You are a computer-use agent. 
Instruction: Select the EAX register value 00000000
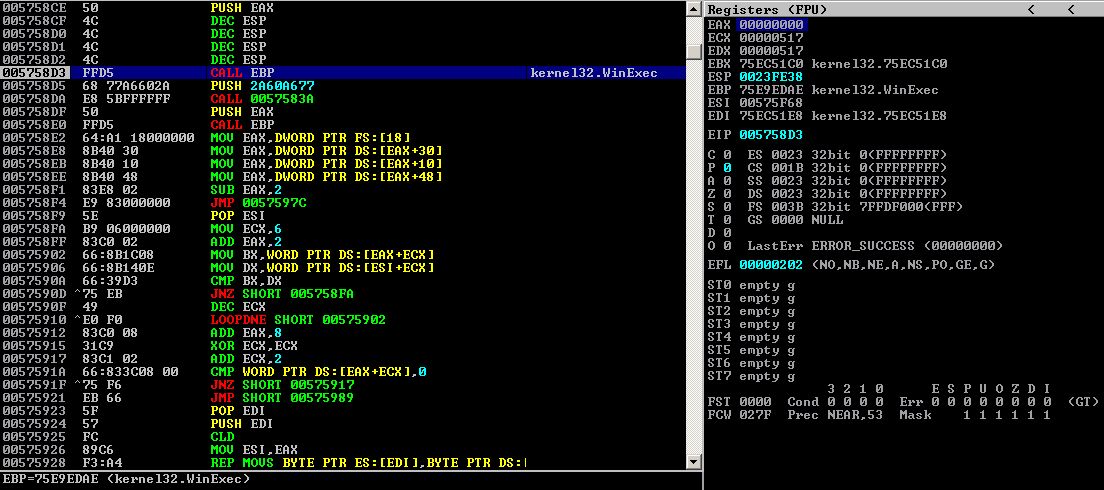[771, 24]
